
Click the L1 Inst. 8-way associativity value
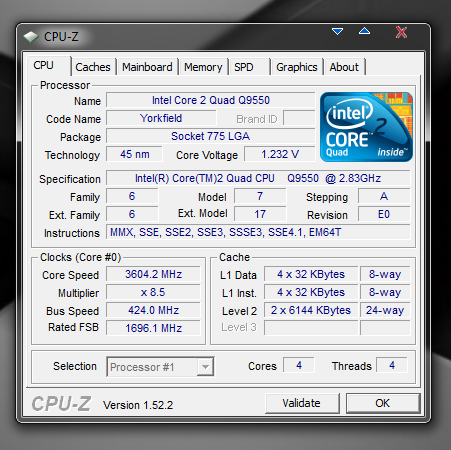pos(385,292)
